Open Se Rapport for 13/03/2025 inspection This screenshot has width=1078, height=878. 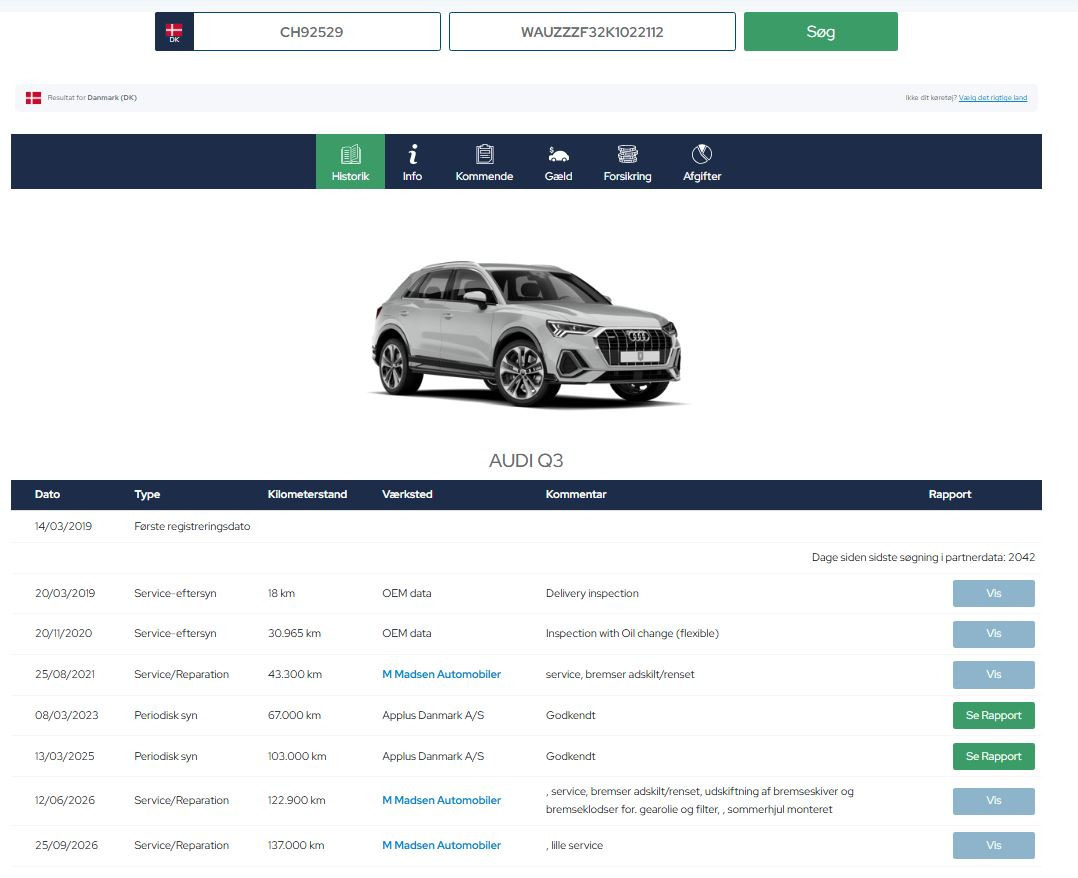click(x=993, y=756)
